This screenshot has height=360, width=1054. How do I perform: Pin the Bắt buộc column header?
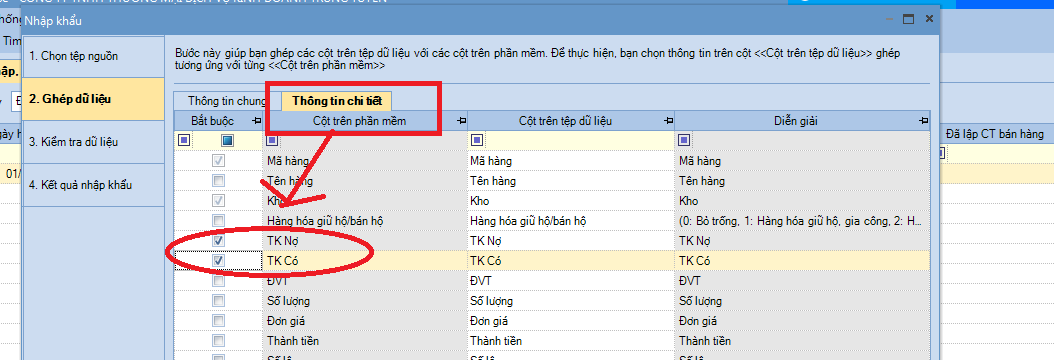(256, 121)
